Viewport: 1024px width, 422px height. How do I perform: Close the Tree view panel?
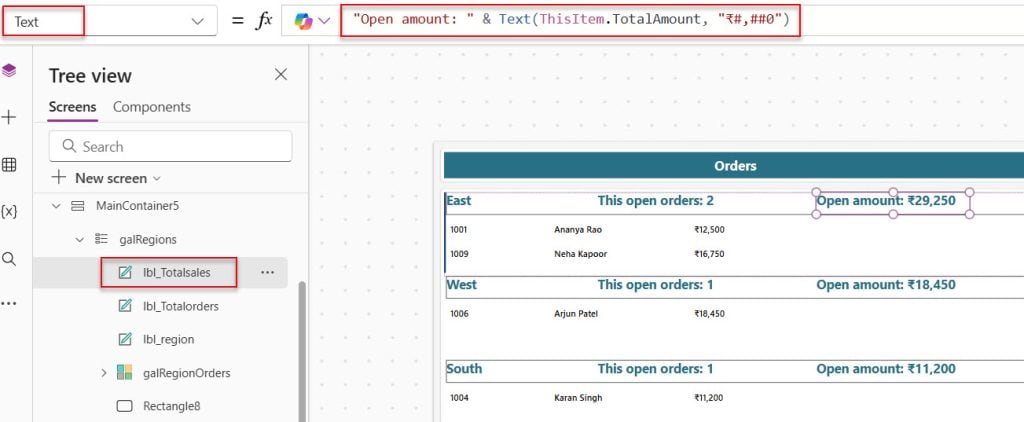coord(281,74)
